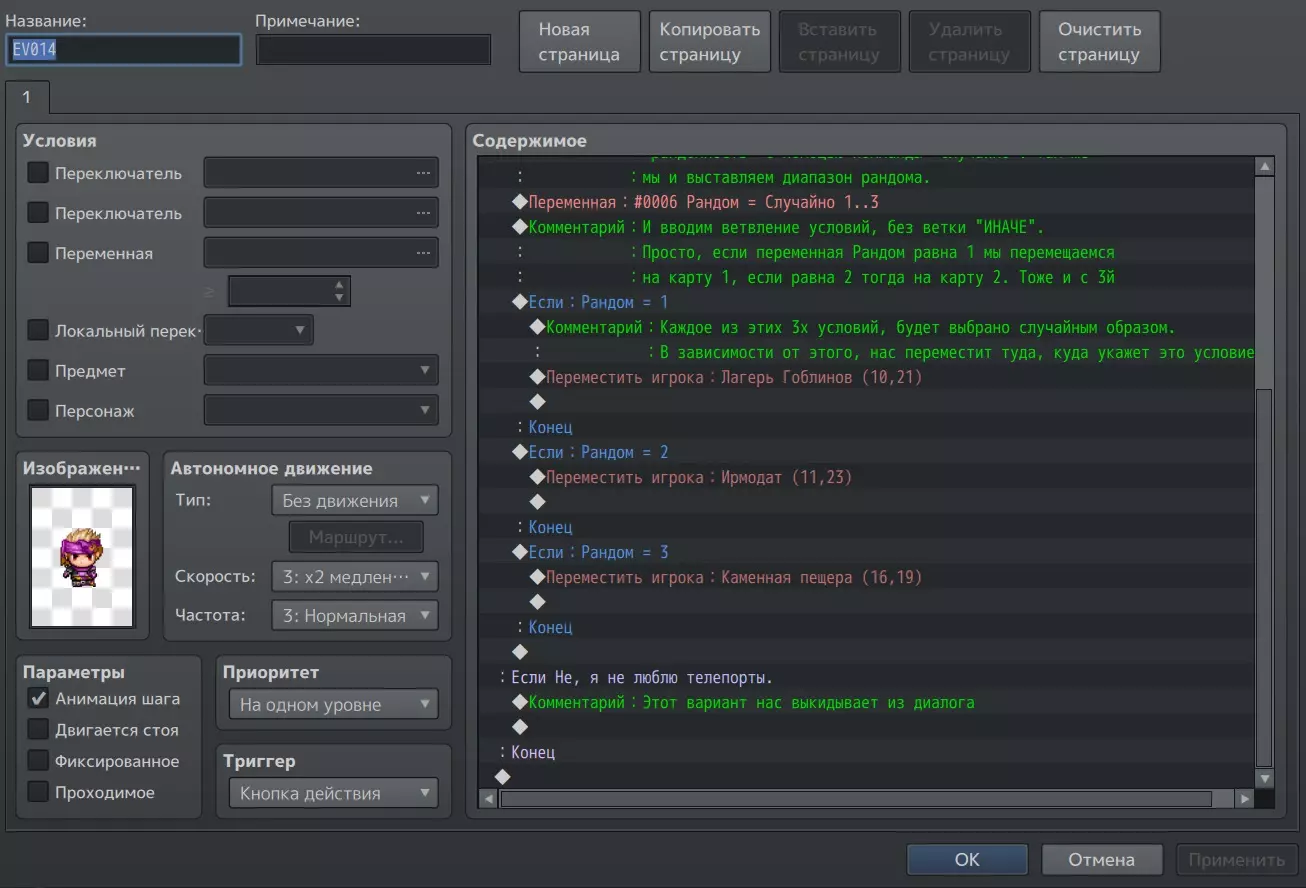This screenshot has height=888, width=1306.
Task: Uncheck the Анимация шага checkbox
Action: 38,699
